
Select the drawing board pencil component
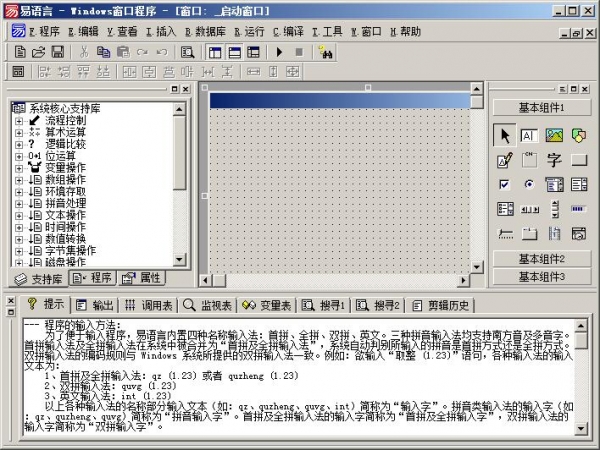(x=505, y=160)
